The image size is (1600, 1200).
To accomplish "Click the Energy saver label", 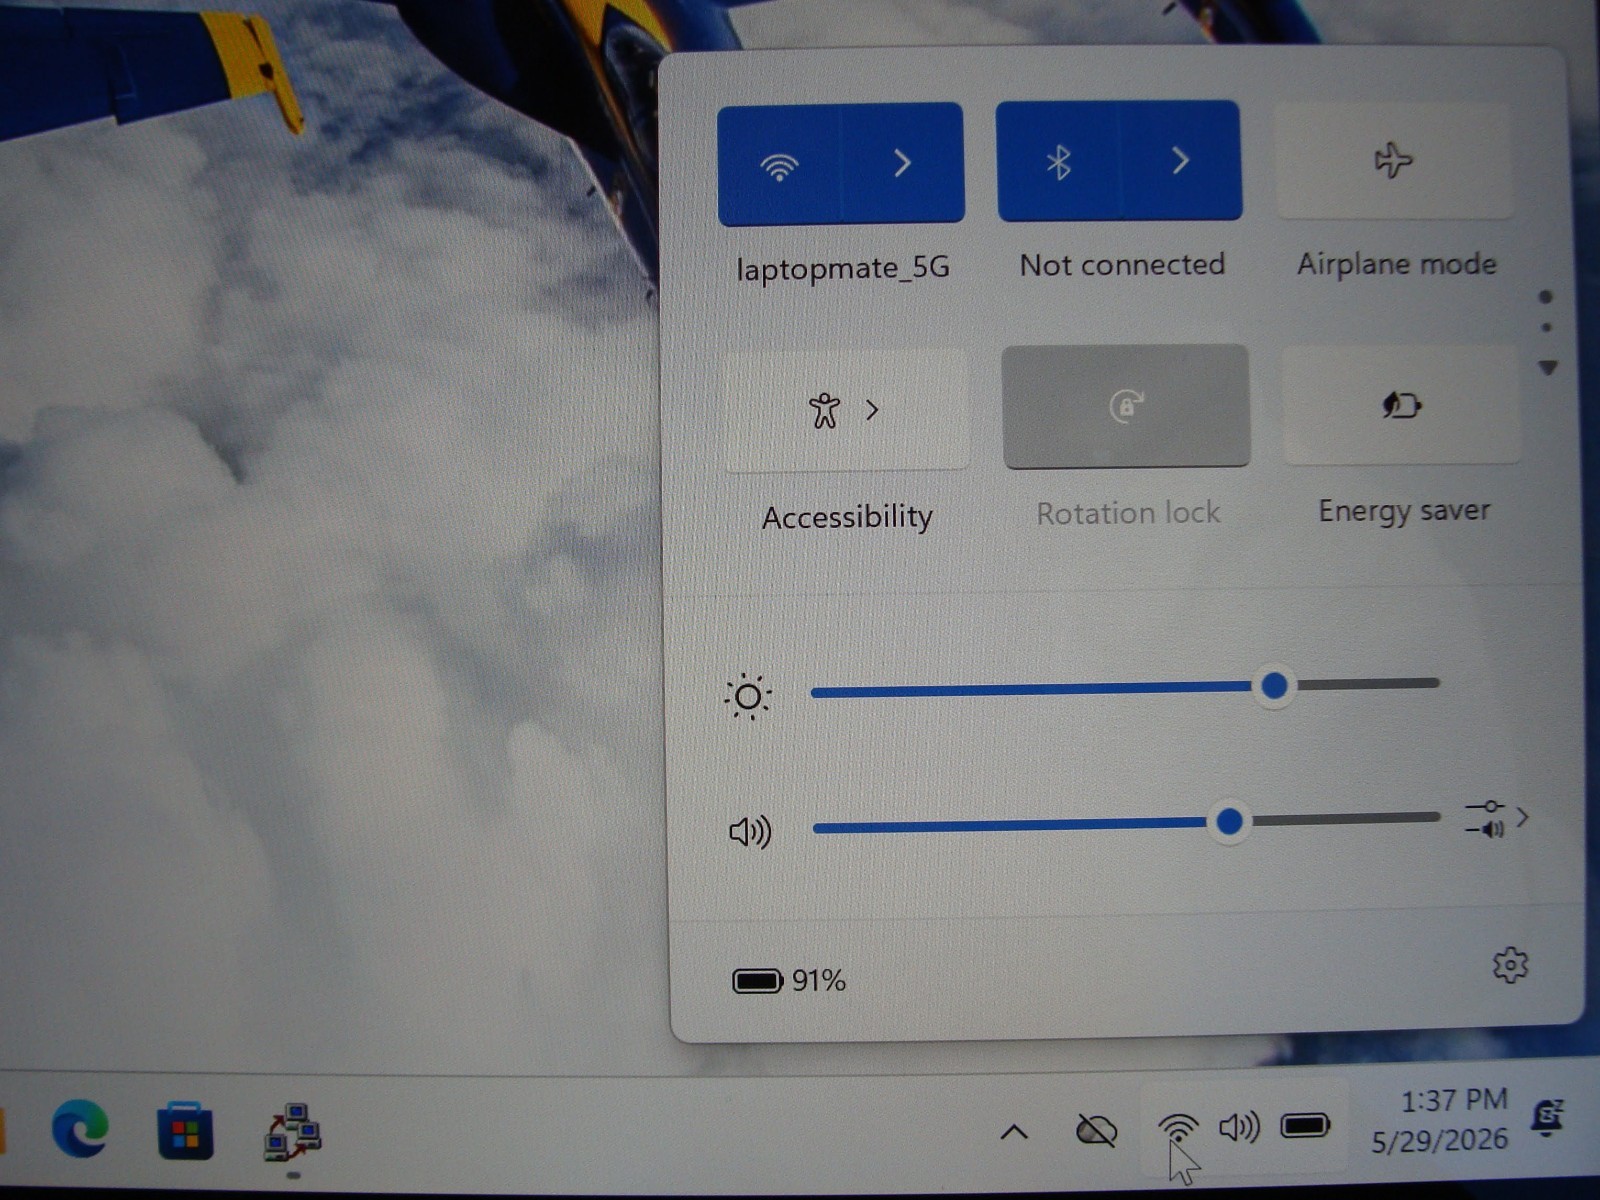I will point(1404,511).
